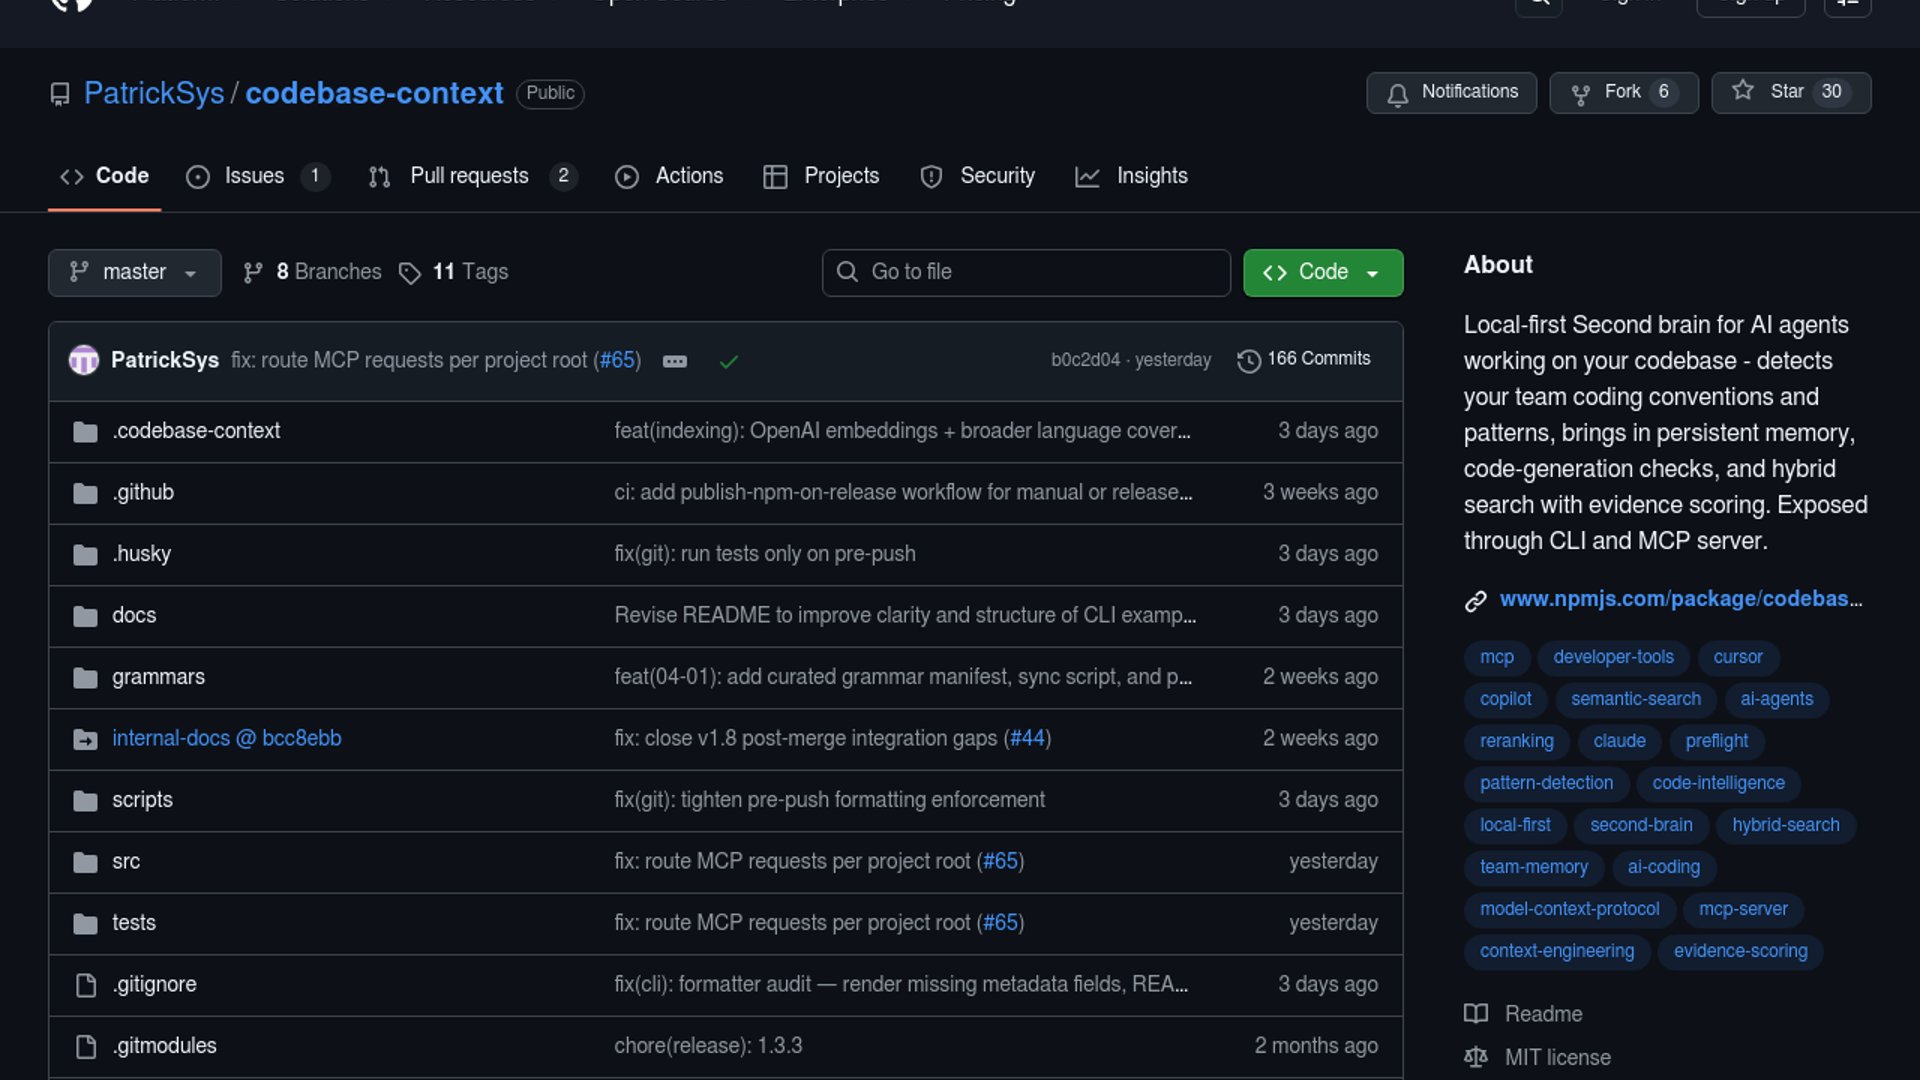Viewport: 1920px width, 1080px height.
Task: Click the green commit status checkmark
Action: [x=729, y=361]
